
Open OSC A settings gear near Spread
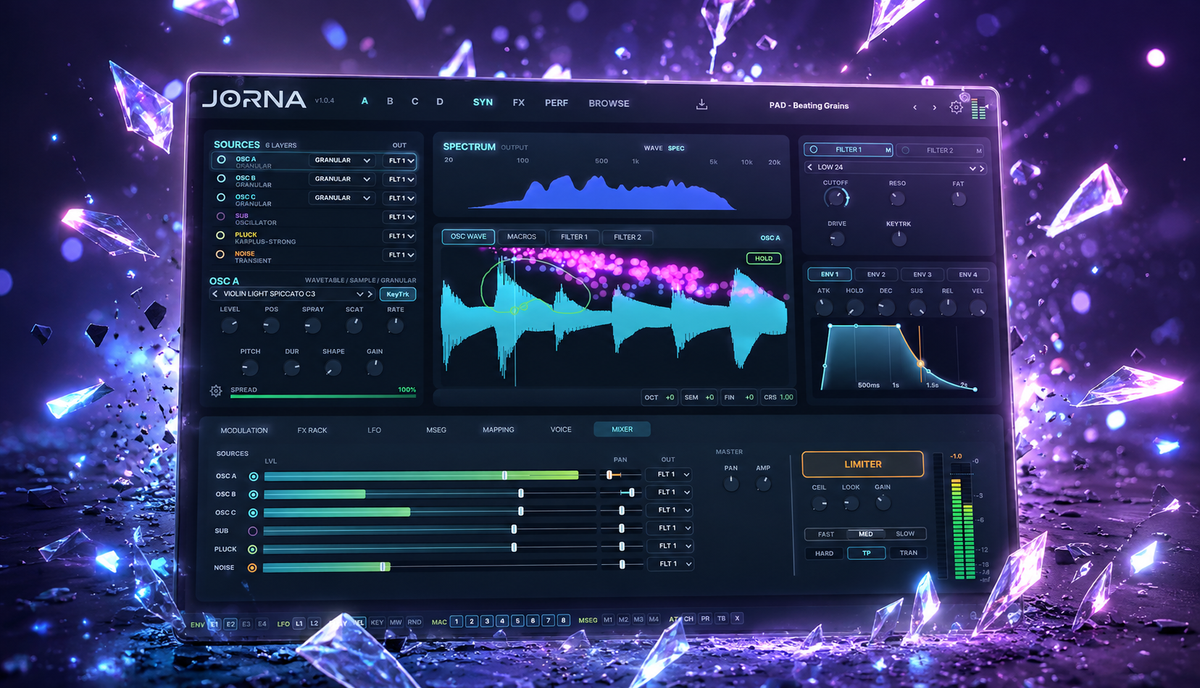click(x=216, y=391)
